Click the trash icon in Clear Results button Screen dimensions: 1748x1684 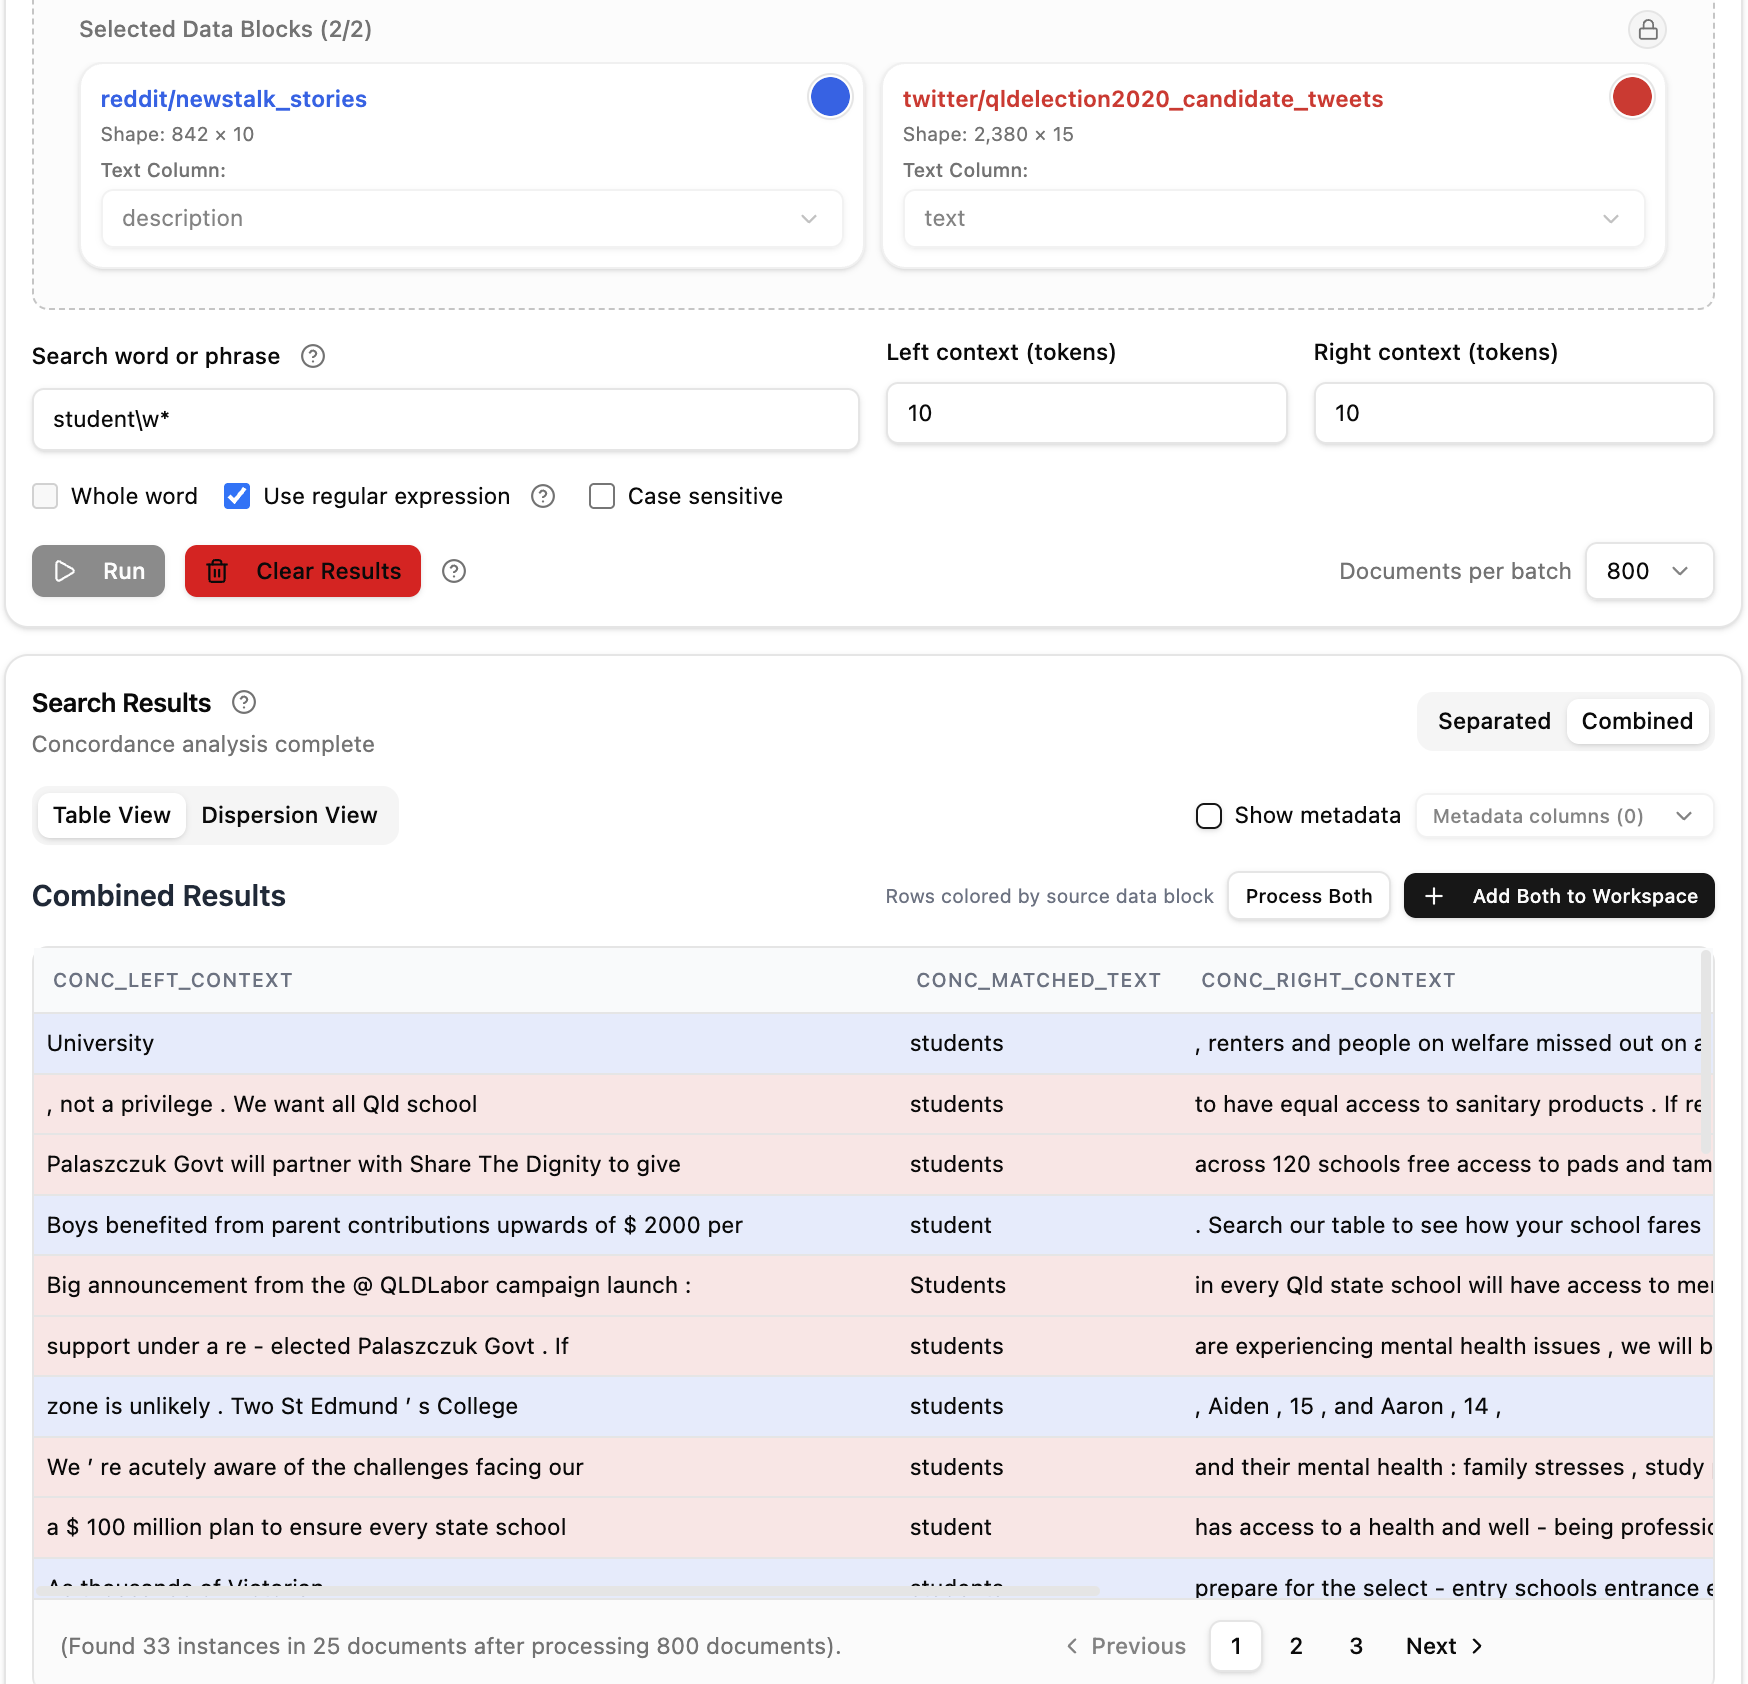pos(217,571)
